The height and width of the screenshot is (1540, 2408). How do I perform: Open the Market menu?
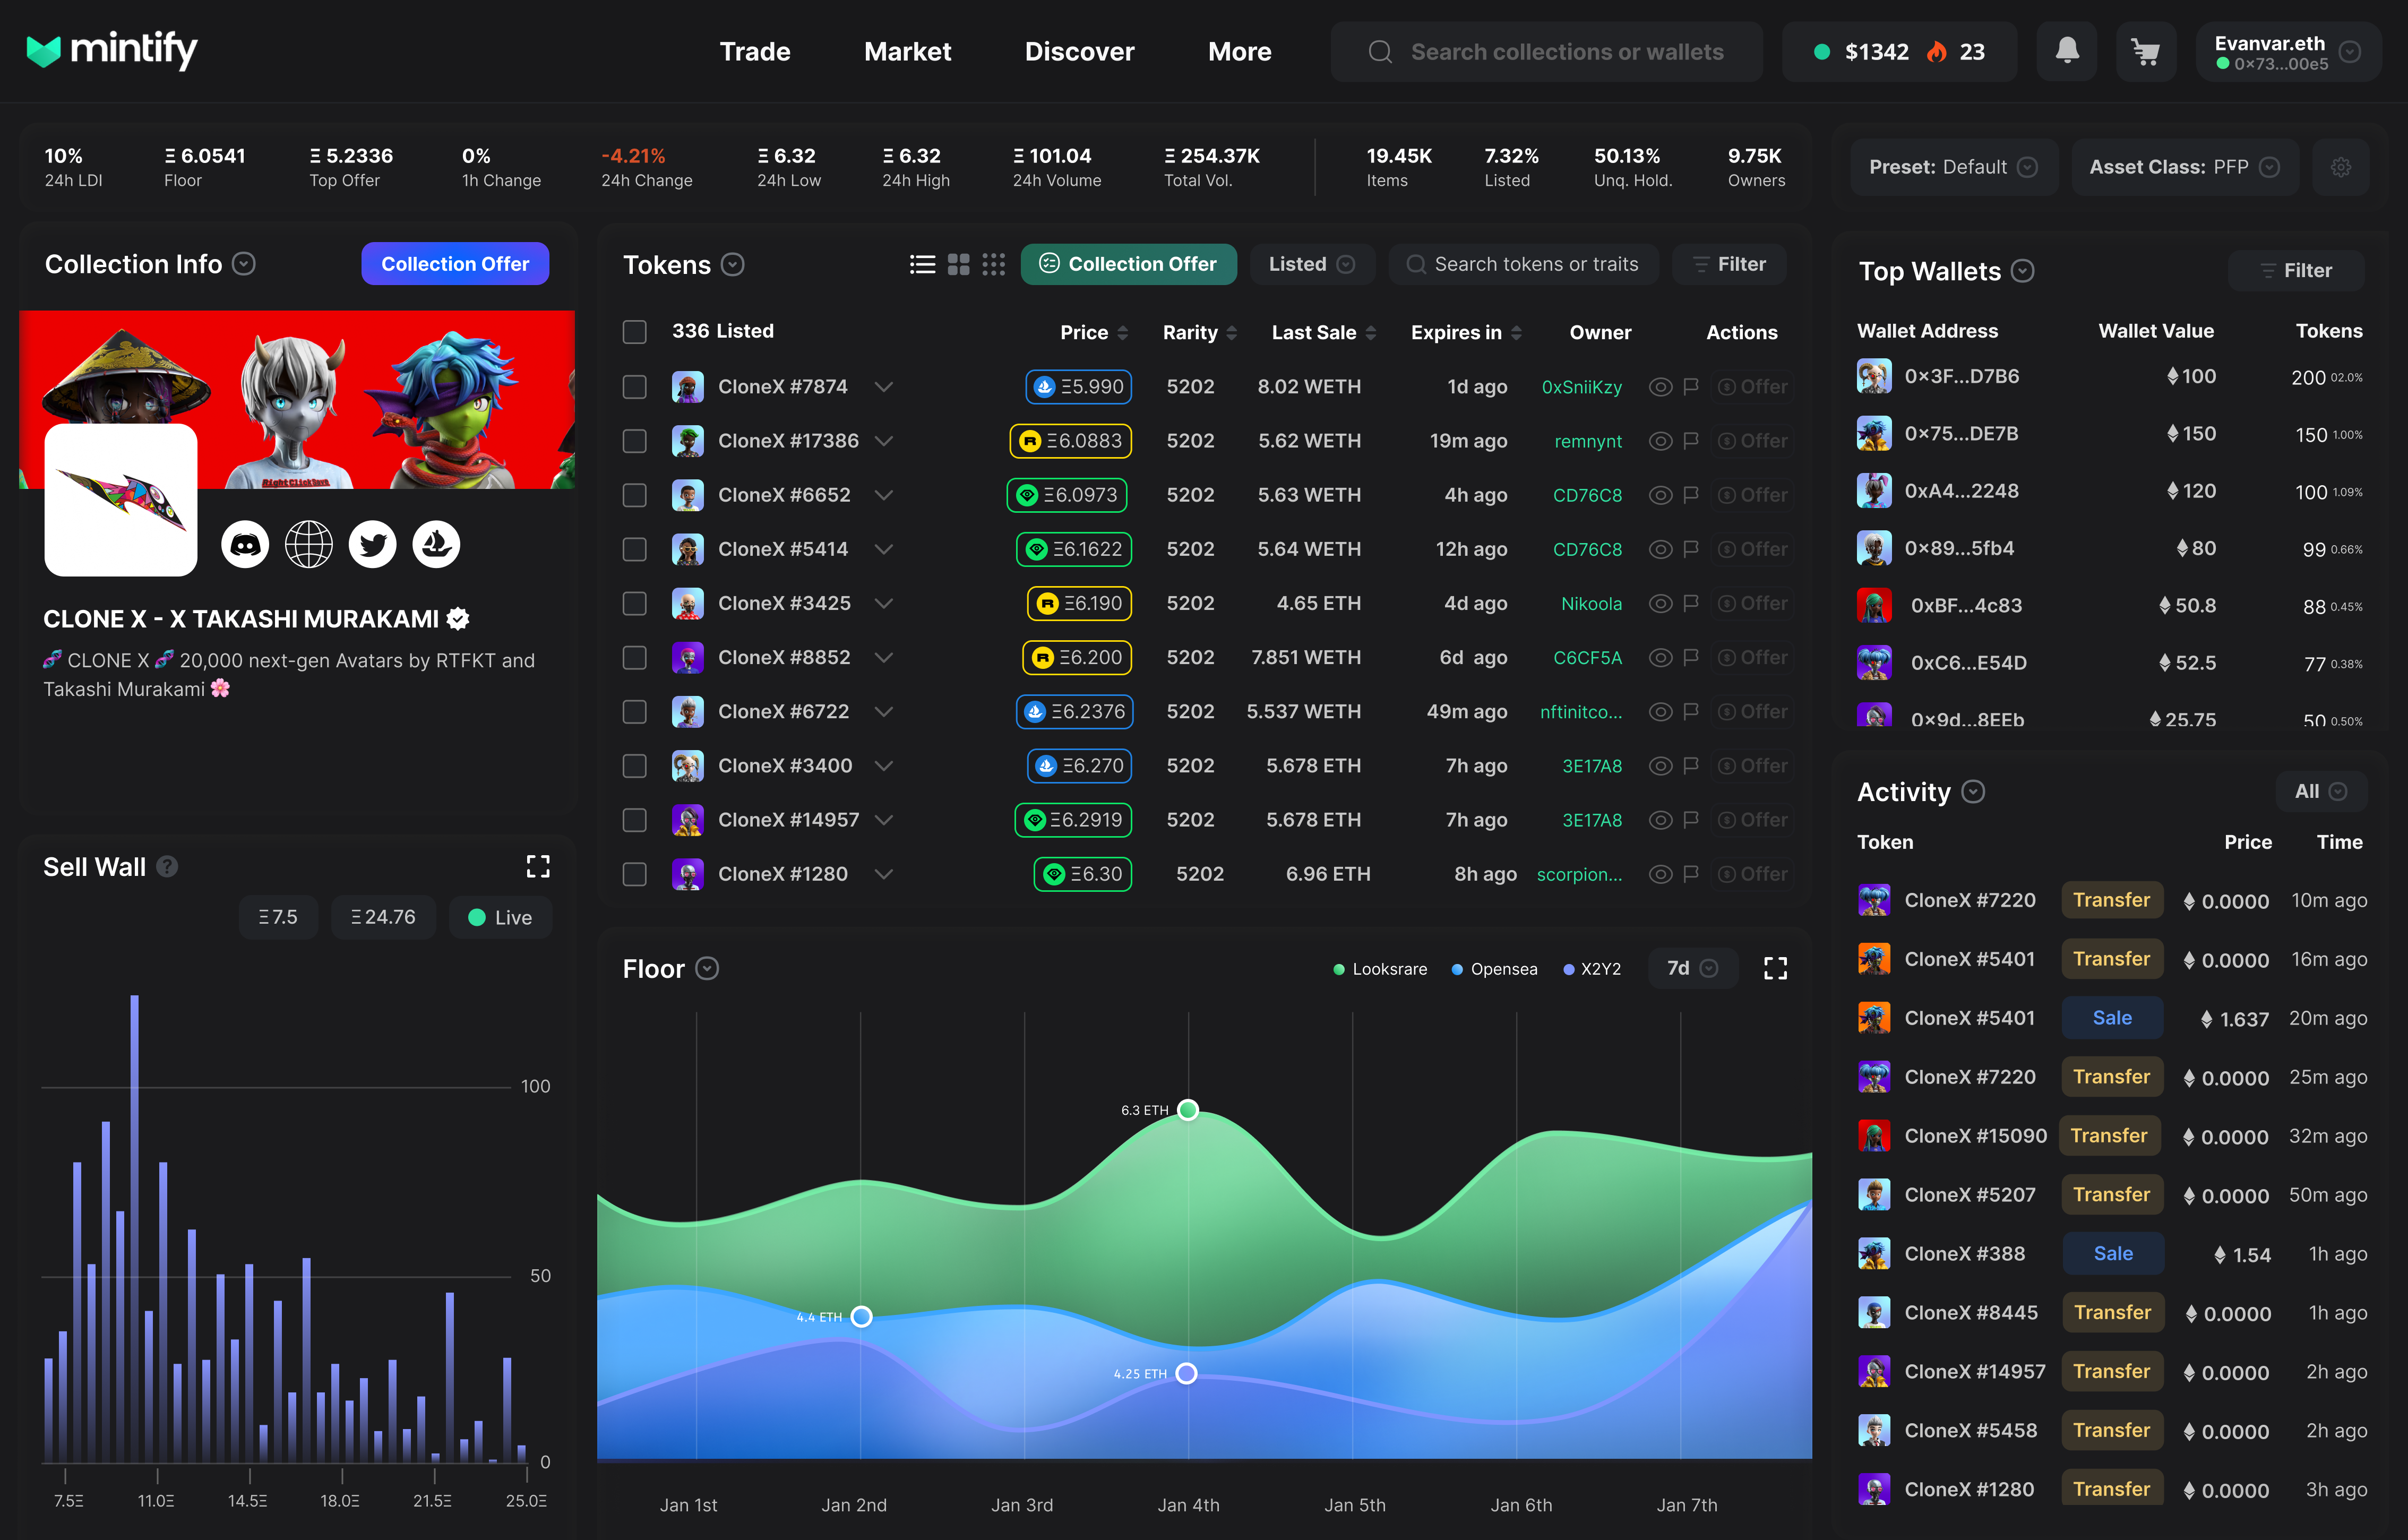pyautogui.click(x=907, y=51)
